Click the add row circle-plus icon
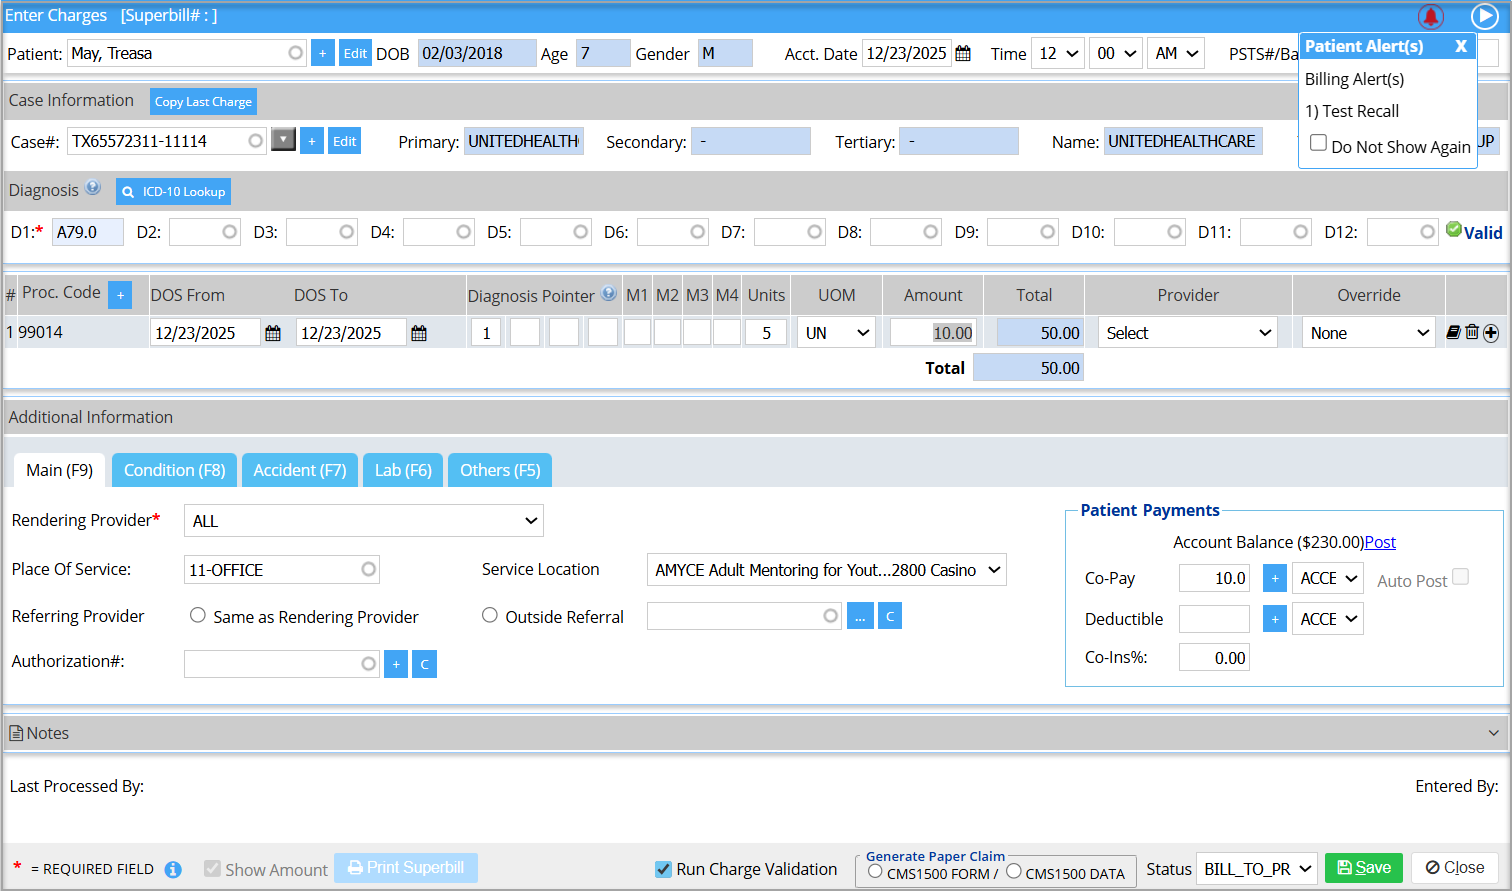Screen dimensions: 1512x891 pos(1491,334)
